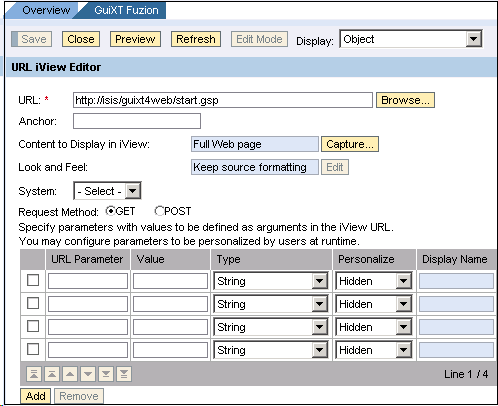Move down one line in parameter table
Image resolution: width=498 pixels, height=406 pixels.
(88, 374)
